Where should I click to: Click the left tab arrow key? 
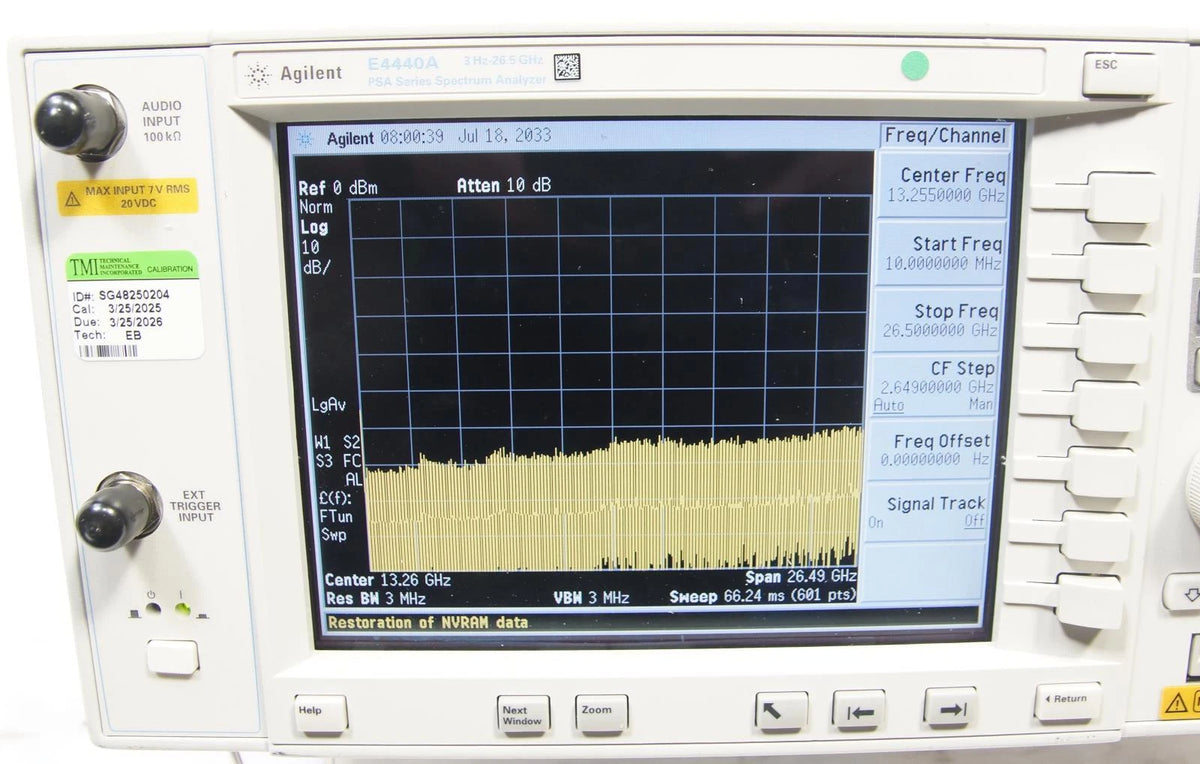[859, 710]
